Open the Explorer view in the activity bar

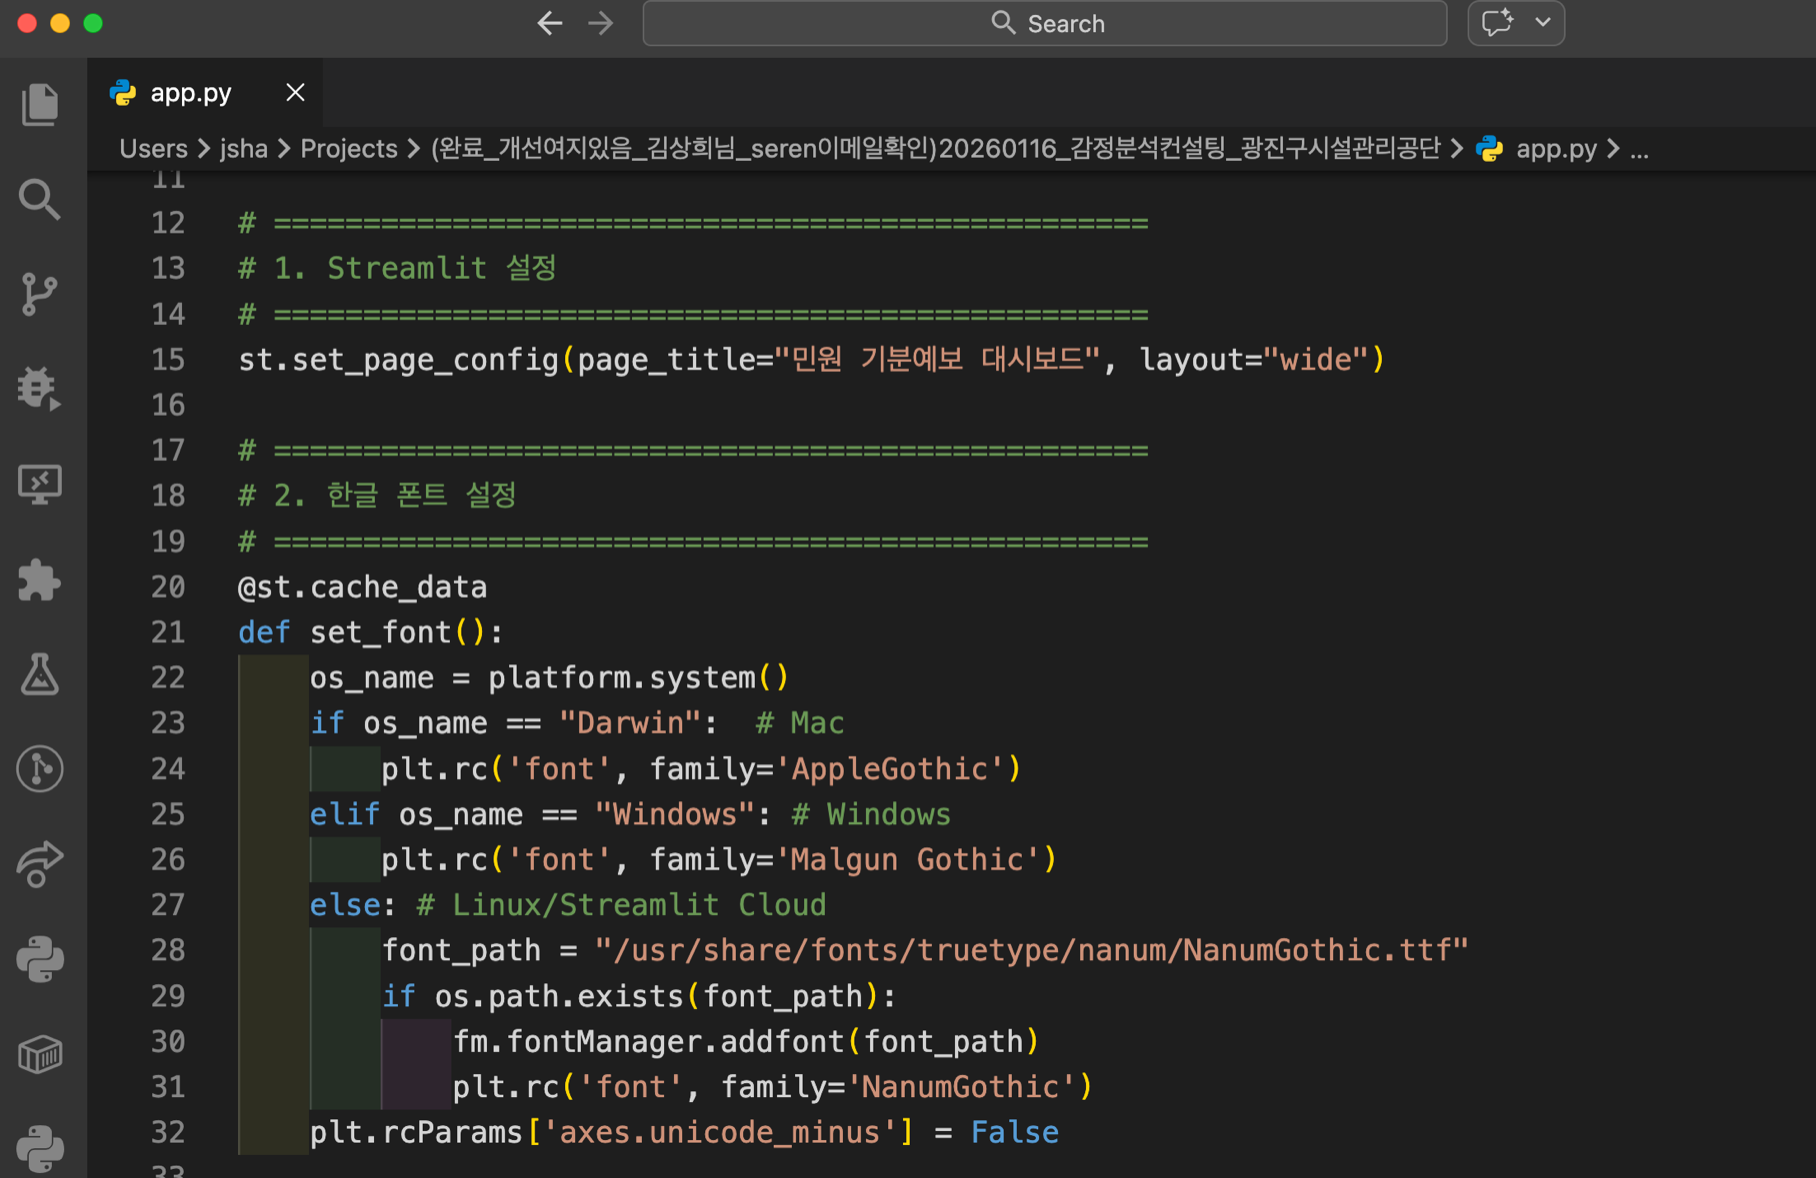[x=40, y=104]
